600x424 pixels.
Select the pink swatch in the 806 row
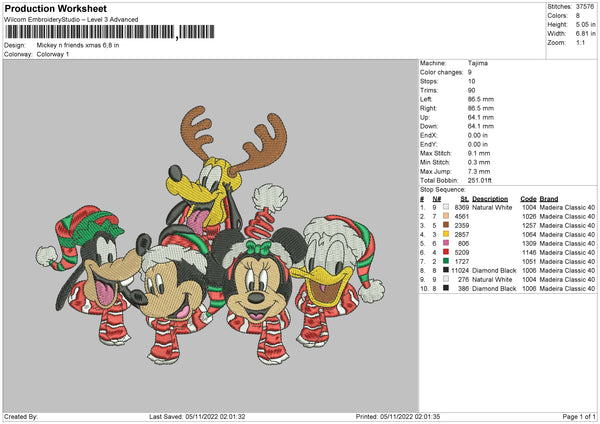446,243
